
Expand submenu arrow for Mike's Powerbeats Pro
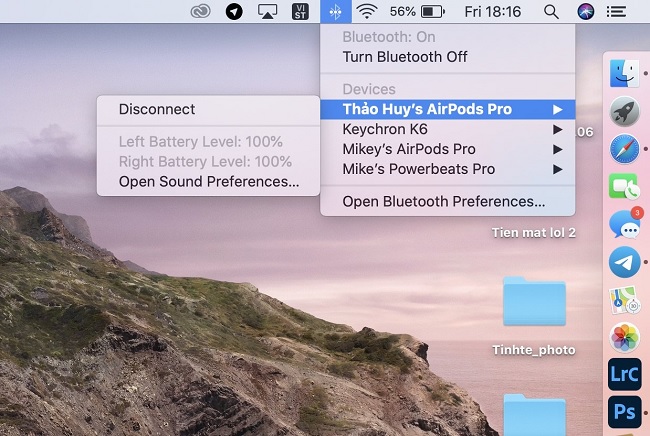[558, 169]
